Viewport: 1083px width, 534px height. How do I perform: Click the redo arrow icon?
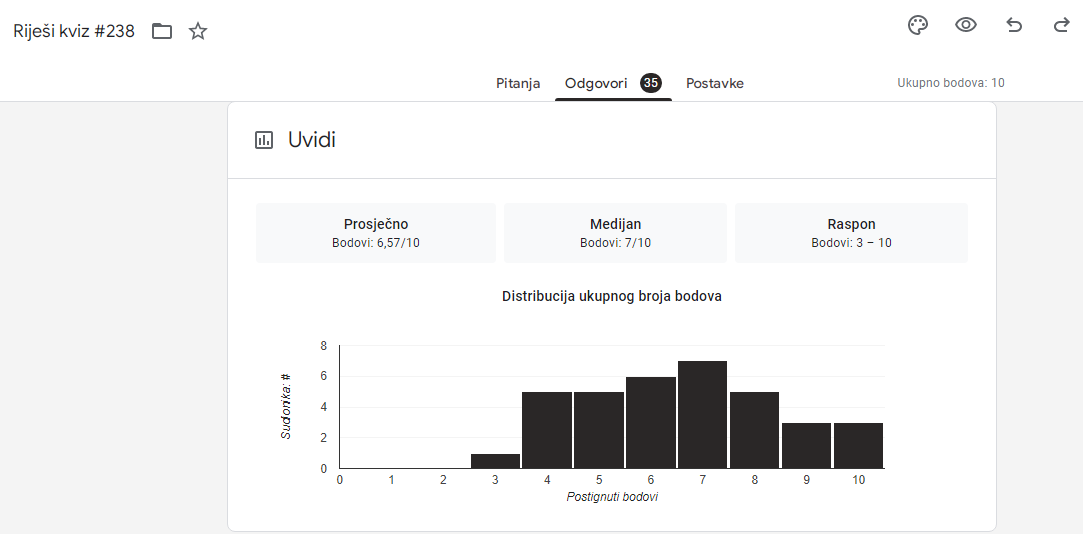[x=1061, y=26]
